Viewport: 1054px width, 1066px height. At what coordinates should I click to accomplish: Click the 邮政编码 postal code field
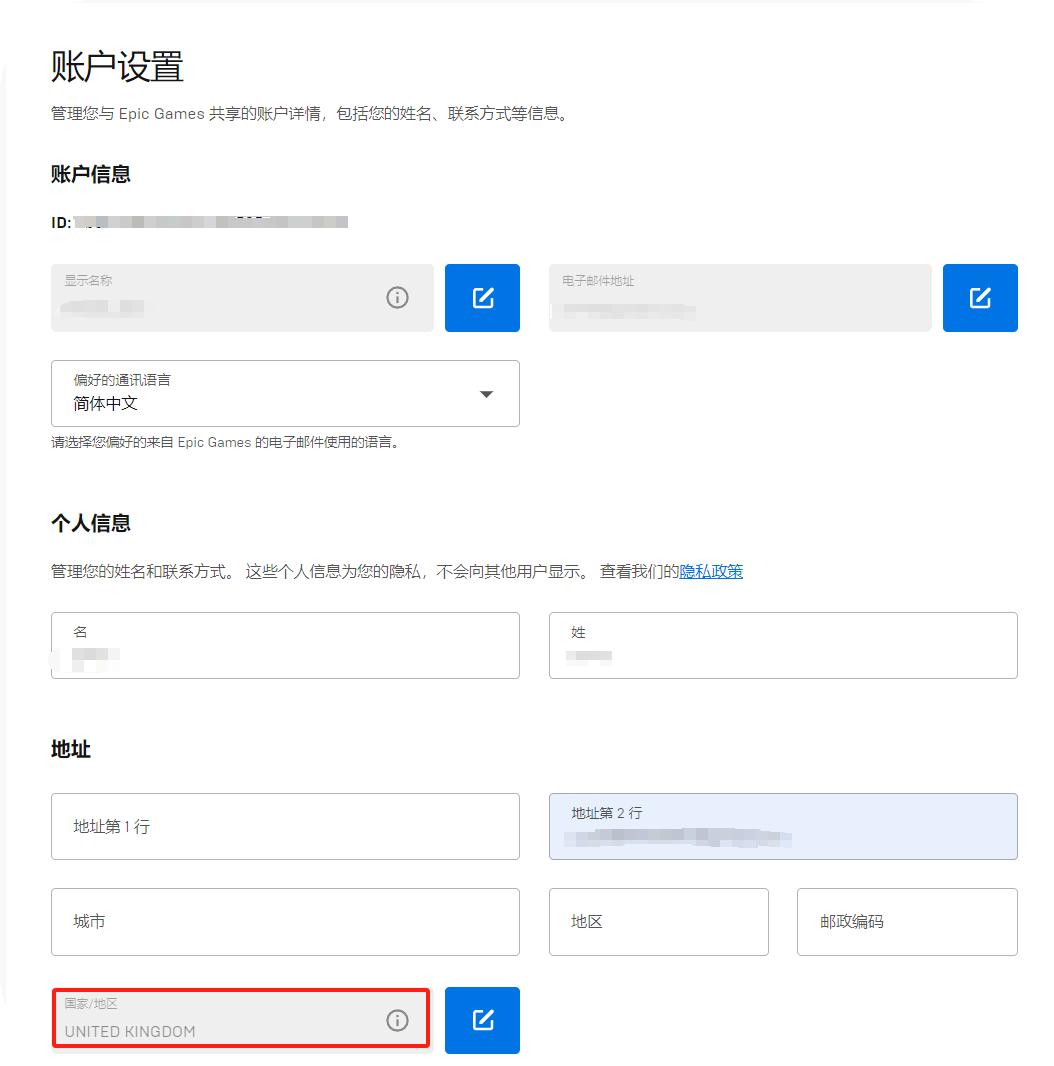tap(906, 922)
